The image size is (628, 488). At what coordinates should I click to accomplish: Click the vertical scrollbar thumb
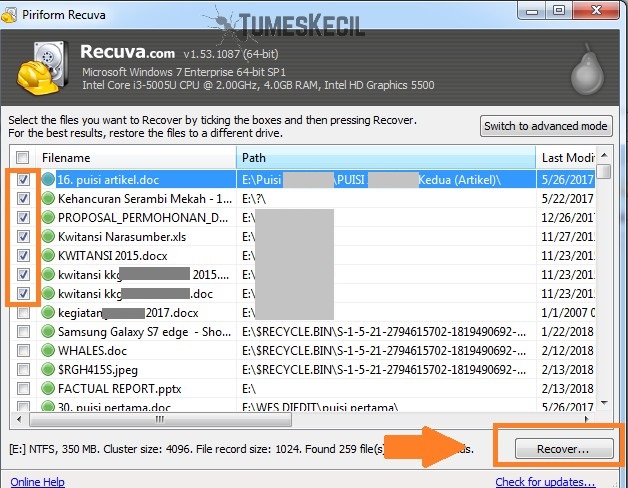(604, 171)
